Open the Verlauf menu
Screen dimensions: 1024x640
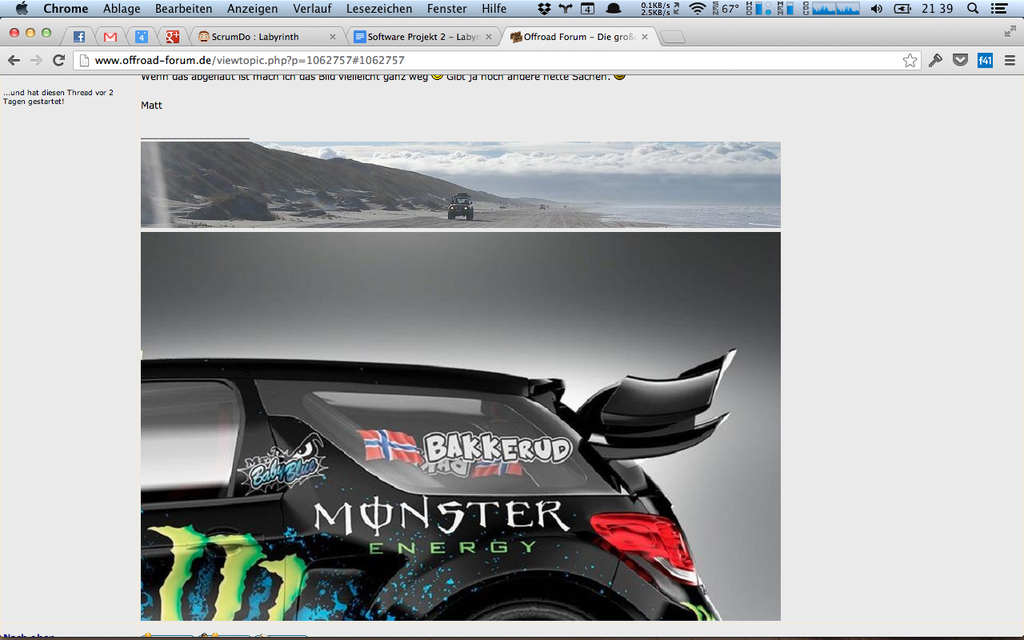pyautogui.click(x=312, y=8)
